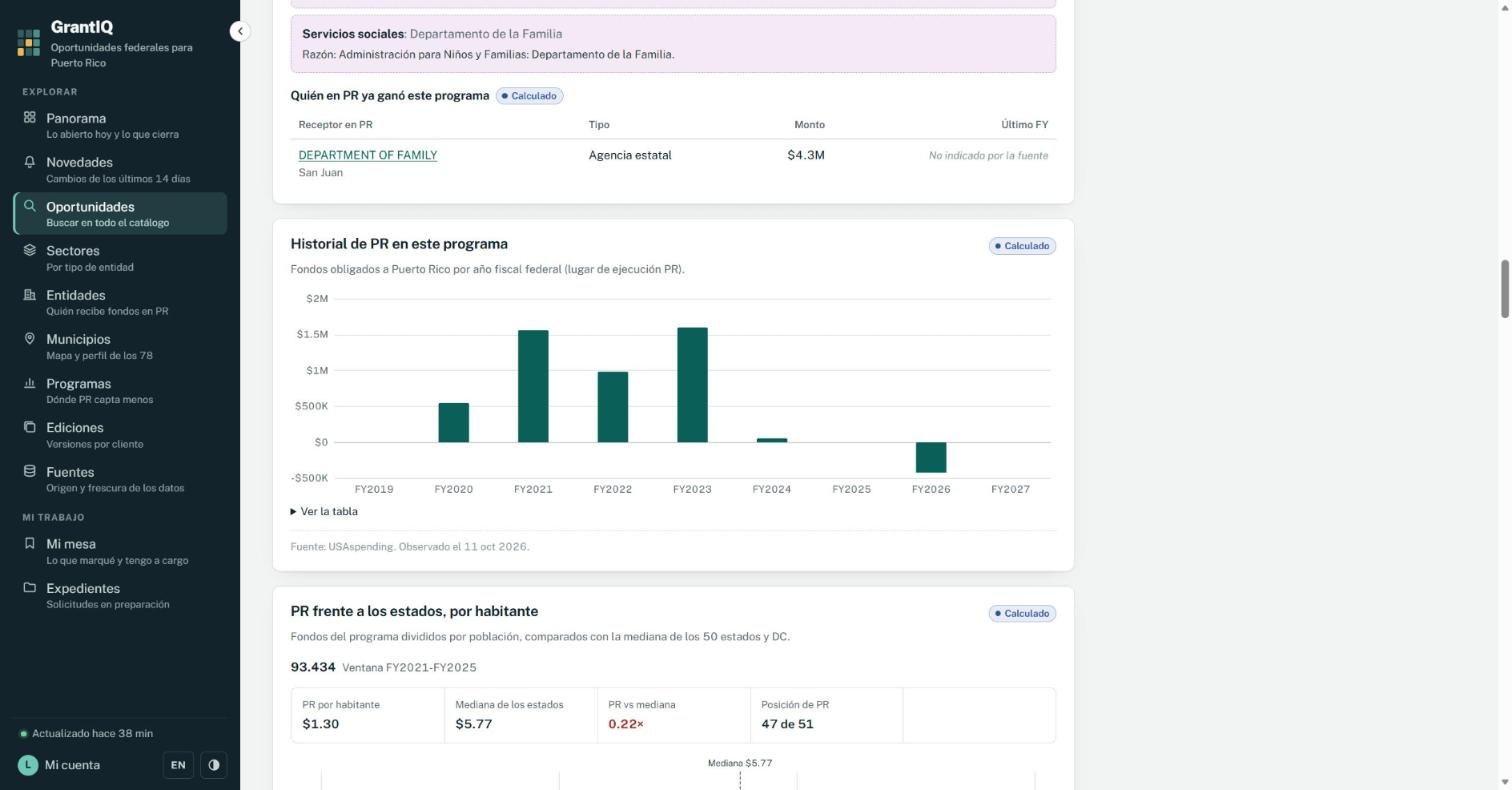The width and height of the screenshot is (1512, 790).
Task: Click the Ediciones copy icon
Action: click(x=30, y=426)
